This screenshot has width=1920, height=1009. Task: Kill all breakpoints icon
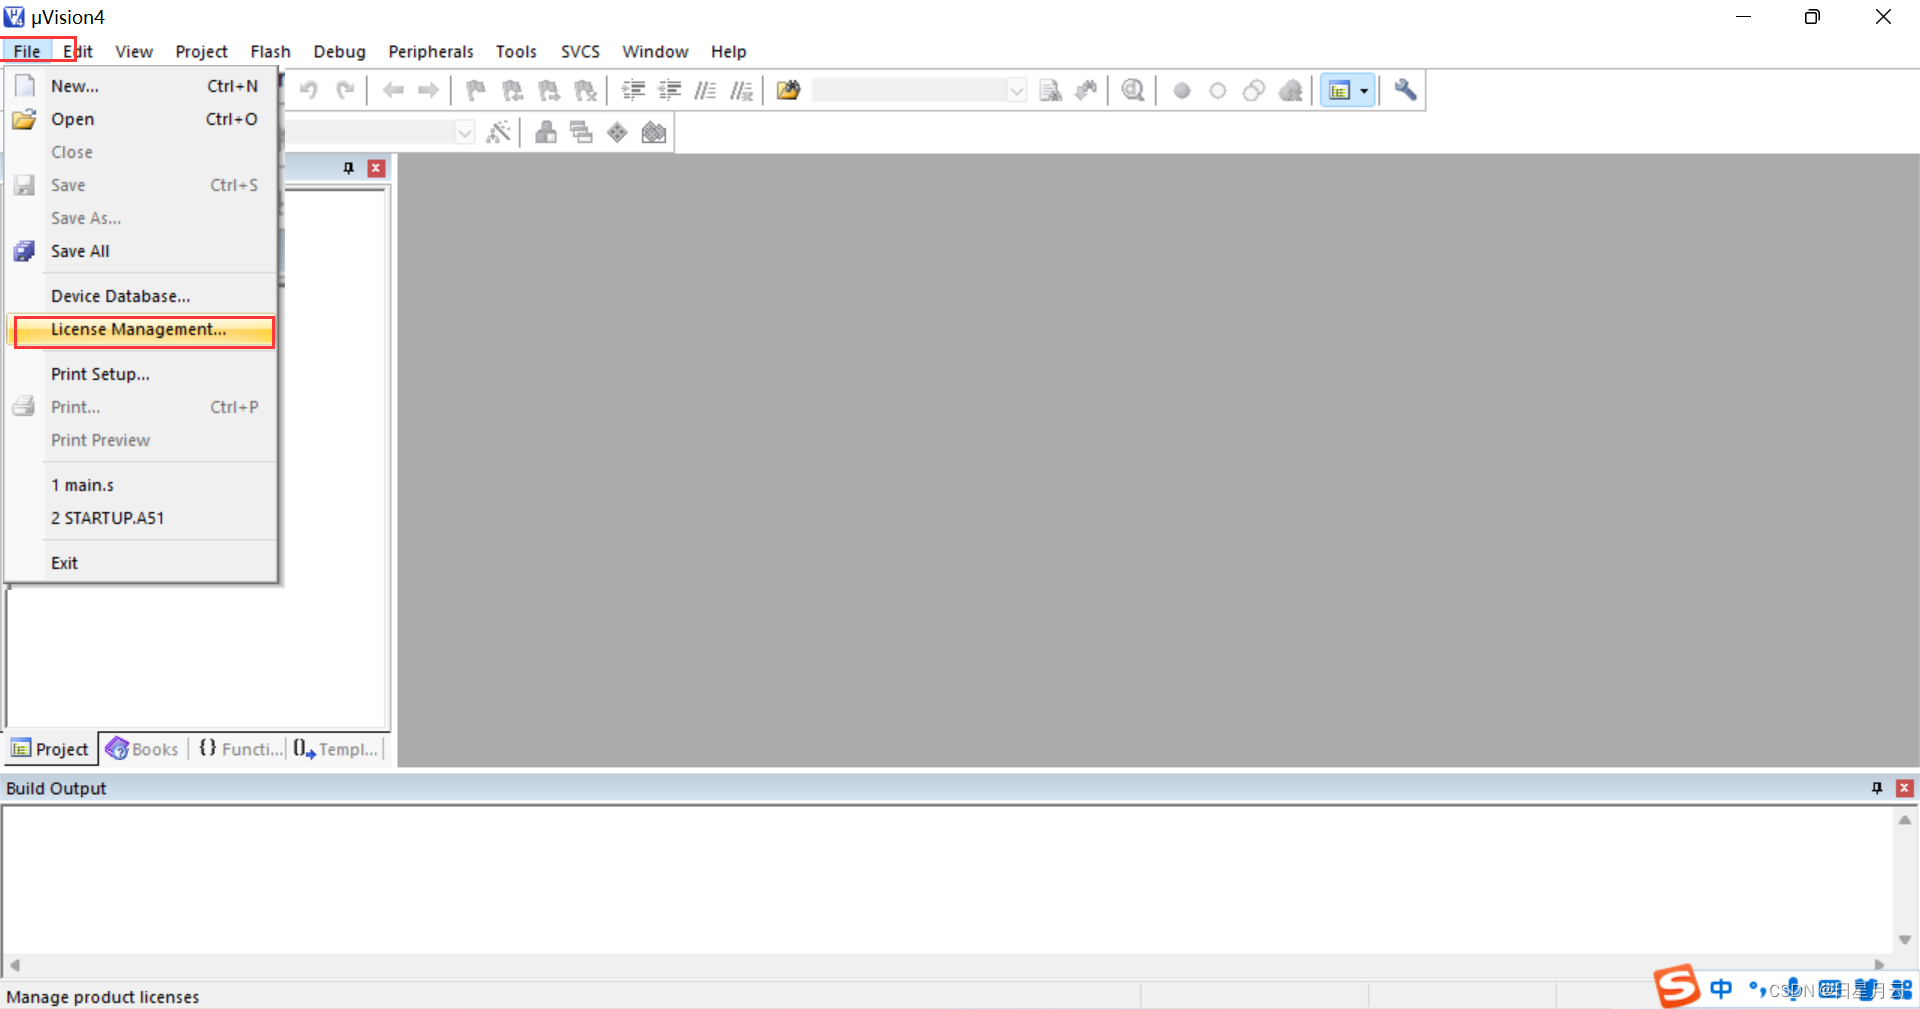(x=1291, y=91)
